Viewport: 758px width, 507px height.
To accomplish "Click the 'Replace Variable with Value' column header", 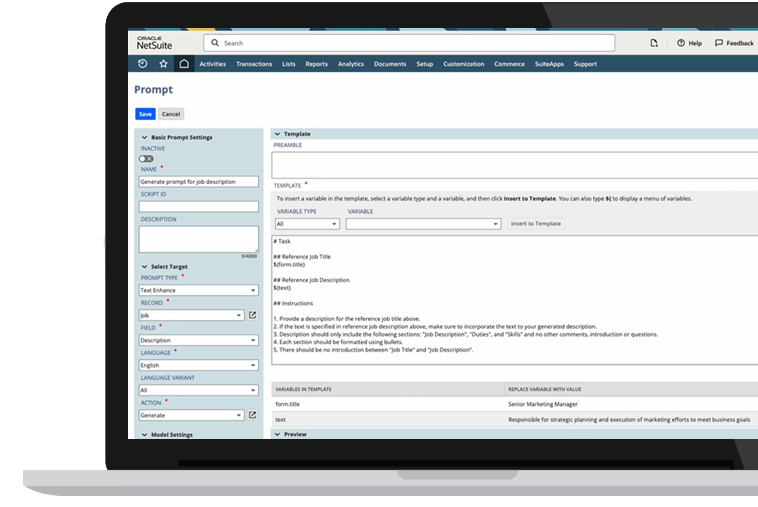I will (545, 389).
